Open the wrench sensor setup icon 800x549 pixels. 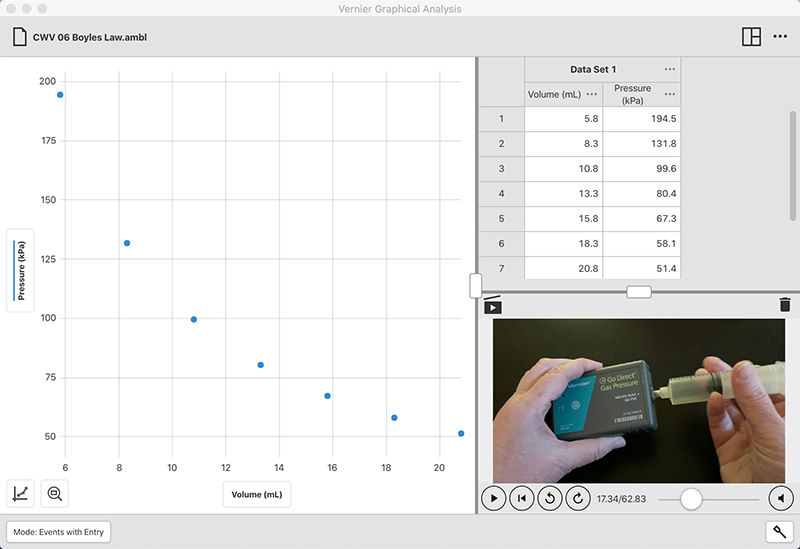(x=777, y=532)
